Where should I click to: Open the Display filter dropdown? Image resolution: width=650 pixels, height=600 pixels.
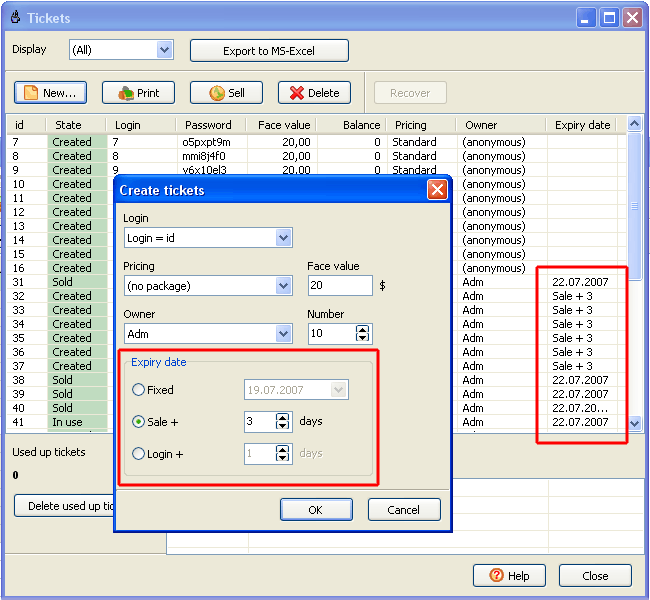[165, 50]
